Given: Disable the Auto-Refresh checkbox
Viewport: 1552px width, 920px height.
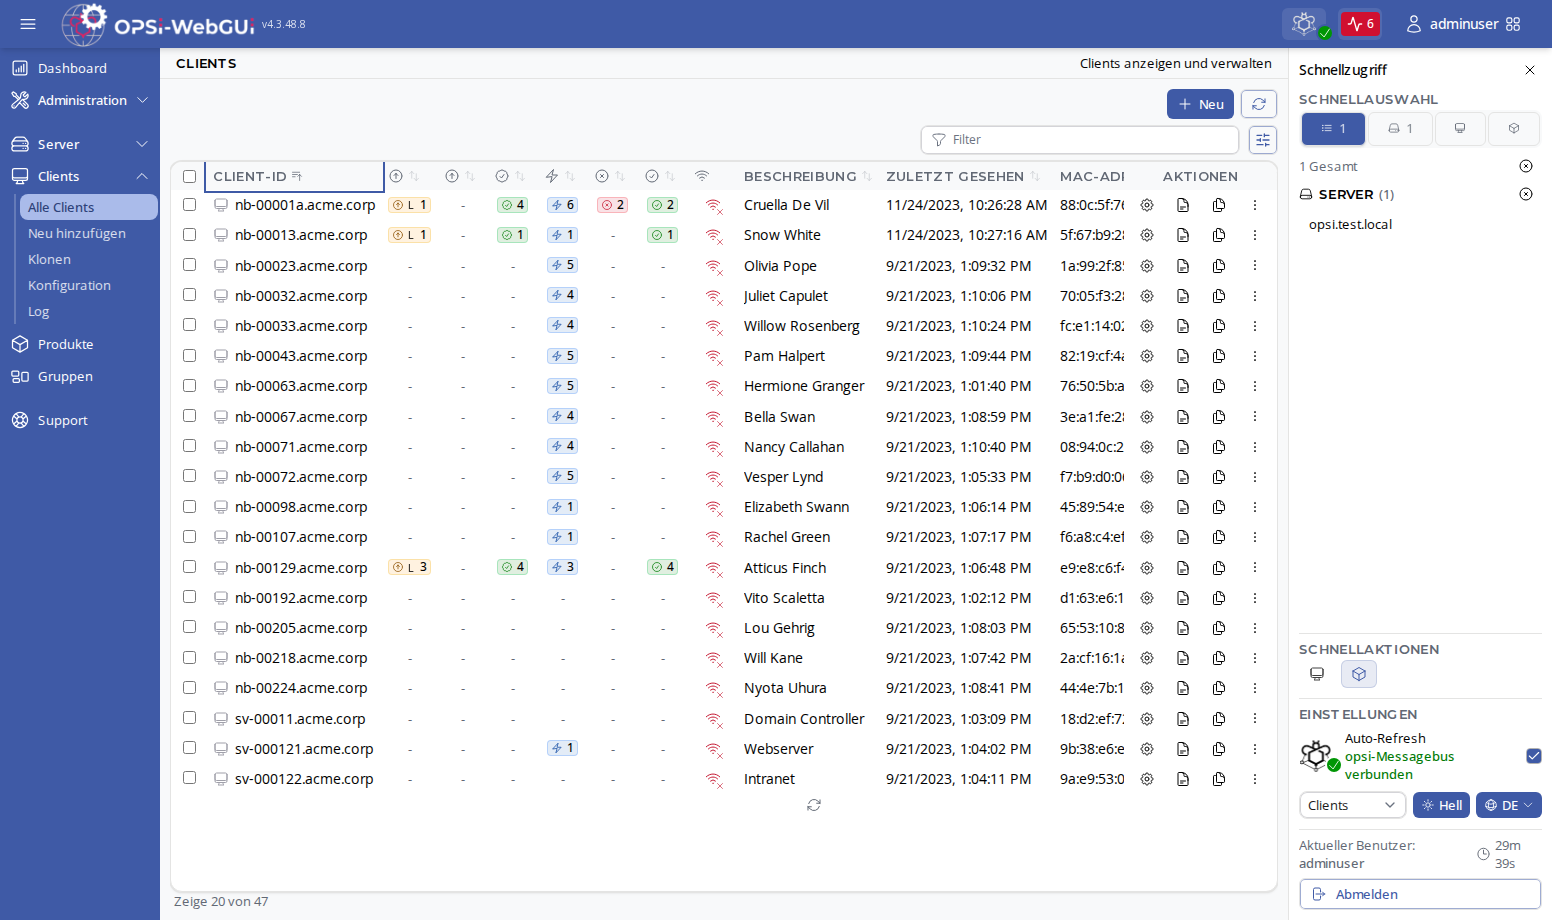Looking at the screenshot, I should [x=1534, y=756].
